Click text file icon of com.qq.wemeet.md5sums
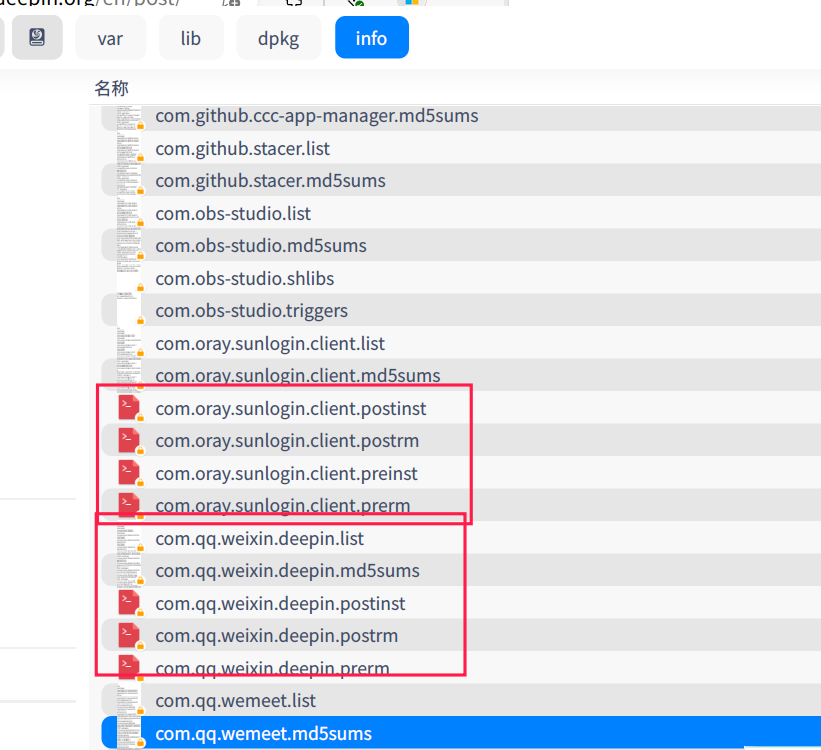This screenshot has height=750, width=821. point(129,733)
